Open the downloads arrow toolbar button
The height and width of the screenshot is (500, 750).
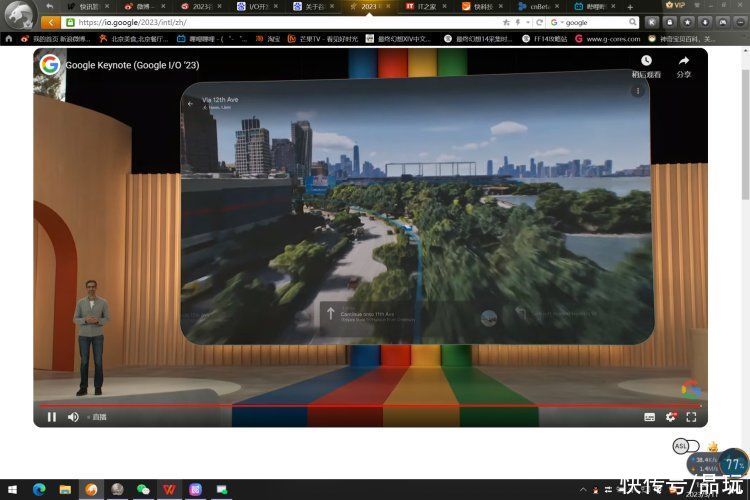[x=705, y=22]
